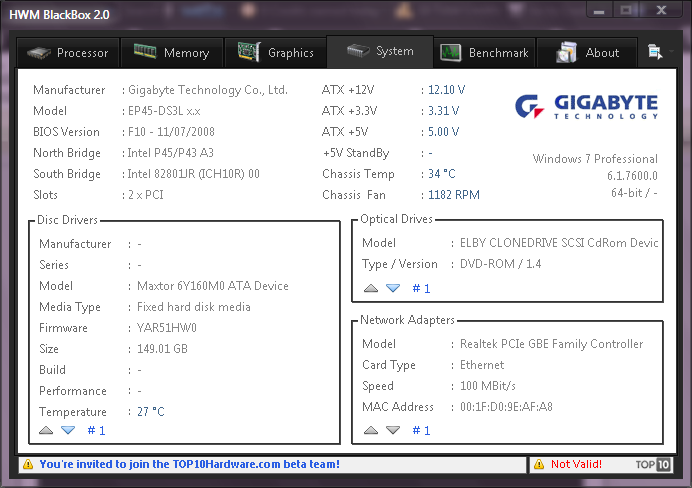Click the Optical Drives #1 index label
692x488 pixels.
click(421, 289)
